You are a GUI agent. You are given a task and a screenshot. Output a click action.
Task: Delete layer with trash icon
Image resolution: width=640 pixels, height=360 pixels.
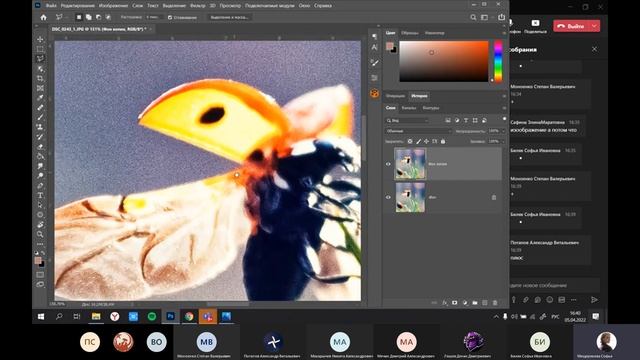pos(495,303)
